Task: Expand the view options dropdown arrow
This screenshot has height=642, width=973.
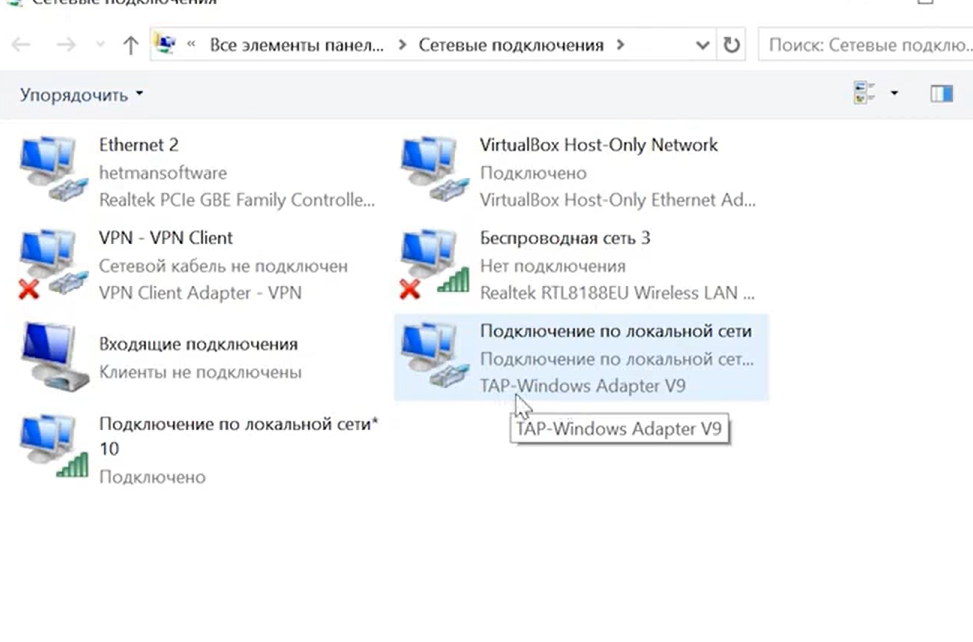Action: [x=894, y=93]
